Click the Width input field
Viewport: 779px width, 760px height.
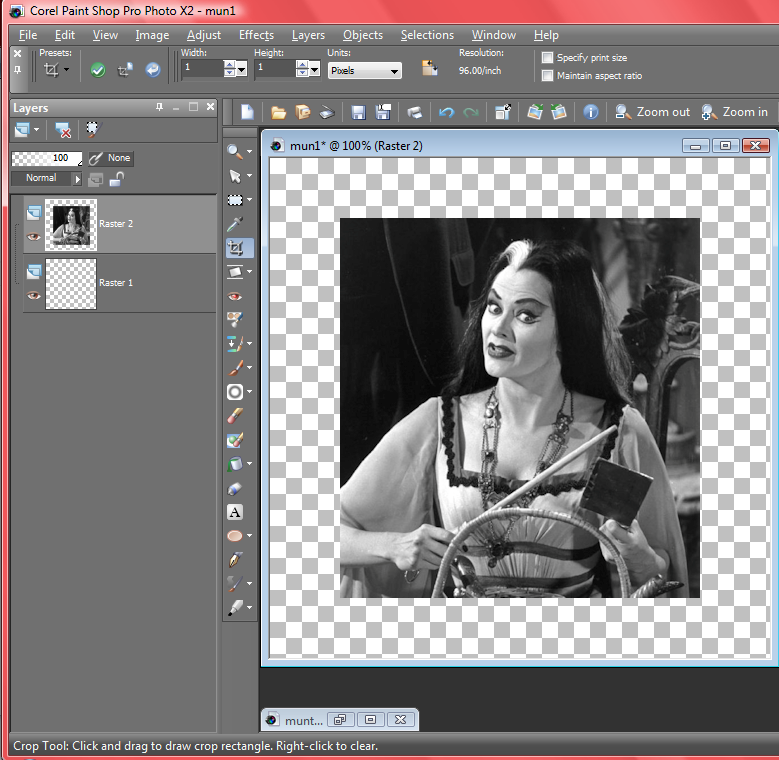202,70
